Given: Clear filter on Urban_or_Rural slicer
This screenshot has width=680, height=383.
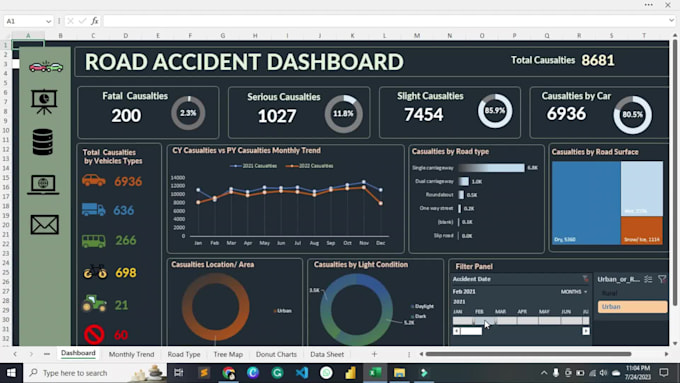Looking at the screenshot, I should (x=662, y=279).
